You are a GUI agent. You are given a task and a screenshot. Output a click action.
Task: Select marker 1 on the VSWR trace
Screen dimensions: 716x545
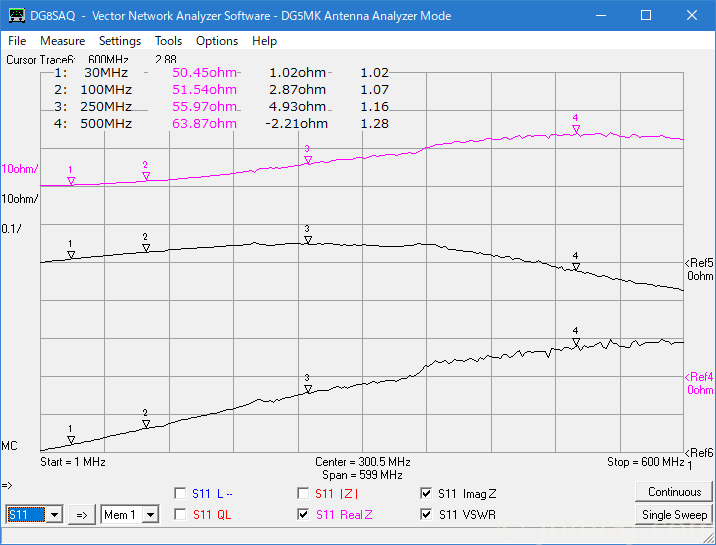(71, 440)
